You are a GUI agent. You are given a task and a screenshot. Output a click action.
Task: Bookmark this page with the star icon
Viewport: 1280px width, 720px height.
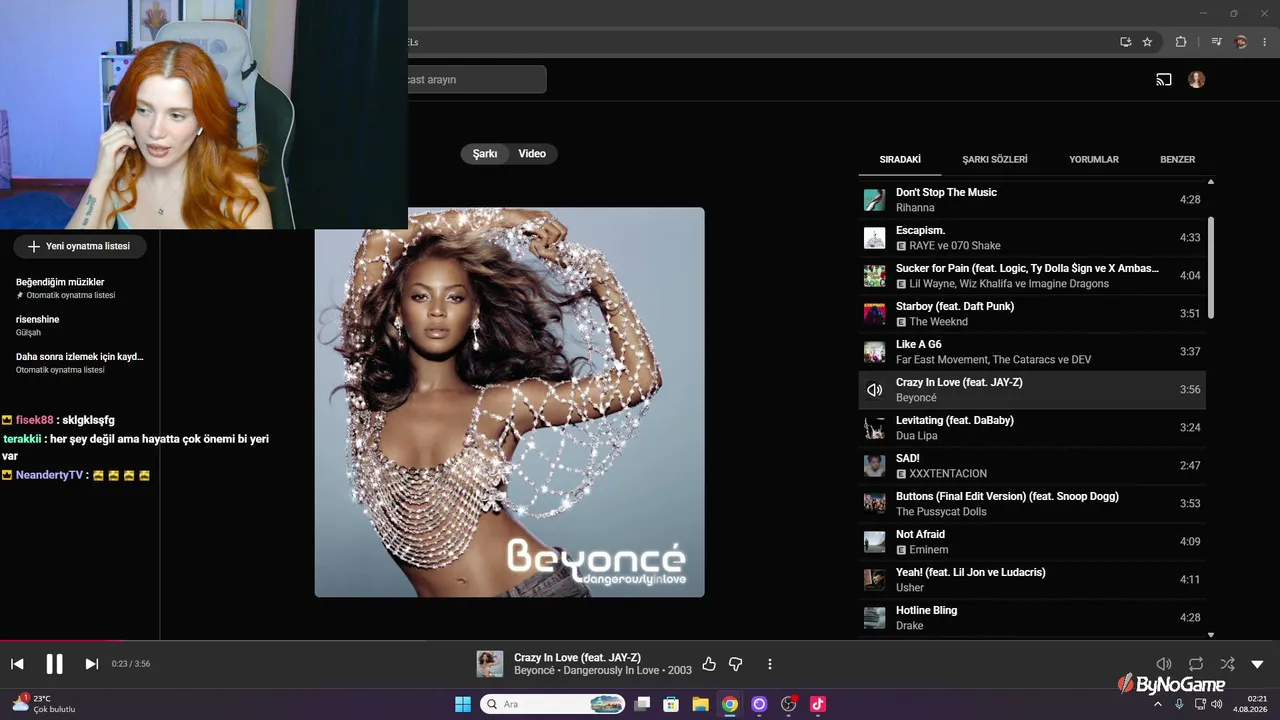[x=1147, y=42]
